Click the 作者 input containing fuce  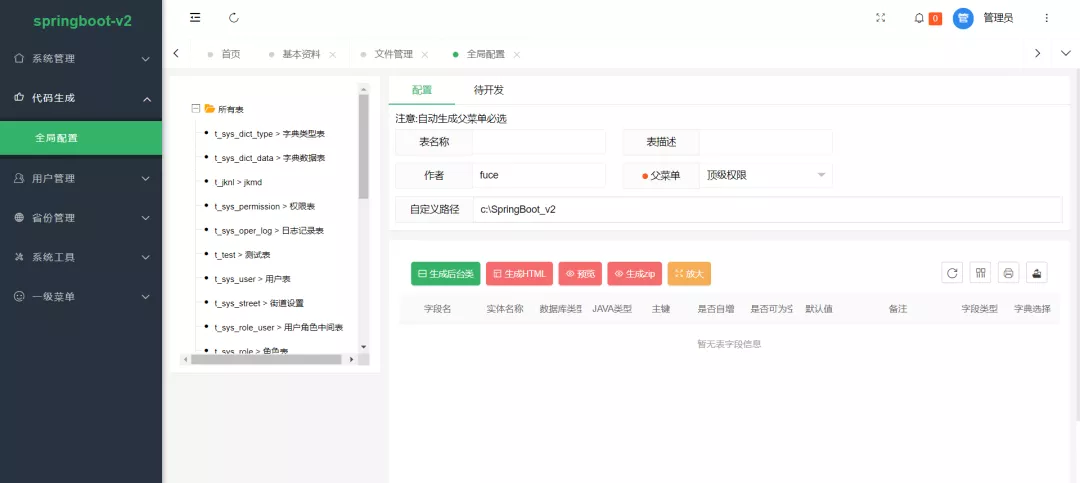539,175
